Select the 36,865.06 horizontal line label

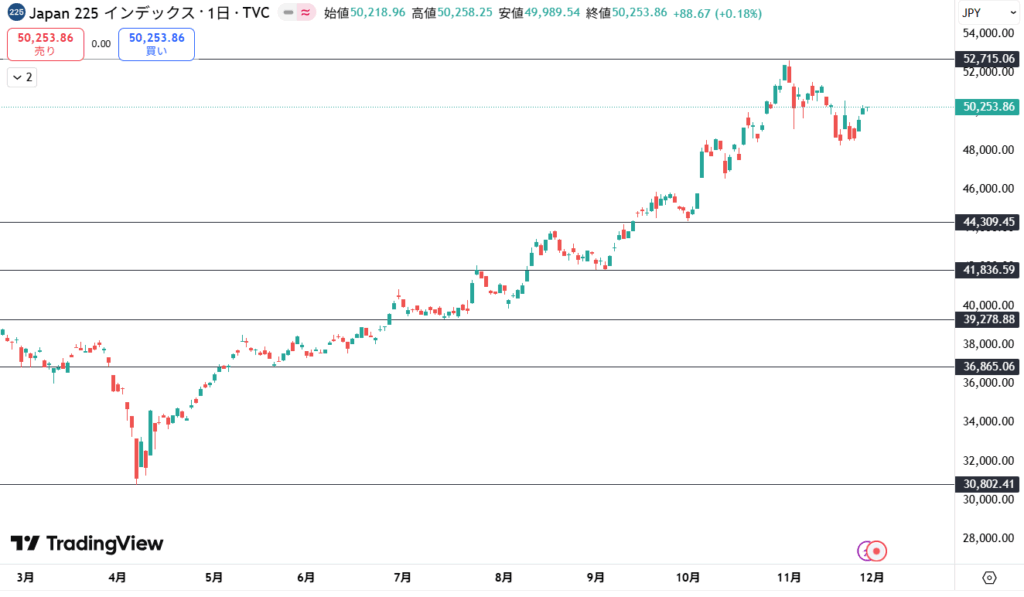[989, 367]
